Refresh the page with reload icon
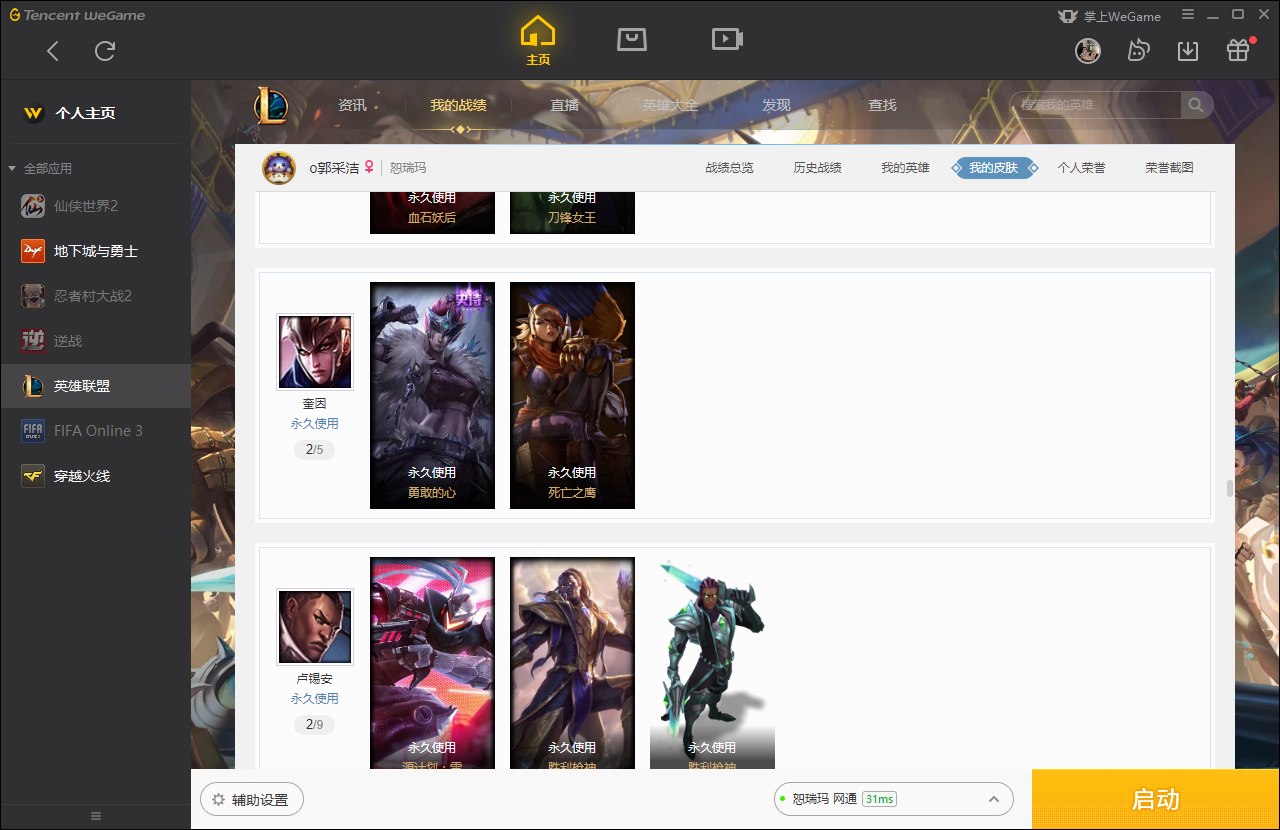This screenshot has width=1280, height=830. tap(105, 51)
